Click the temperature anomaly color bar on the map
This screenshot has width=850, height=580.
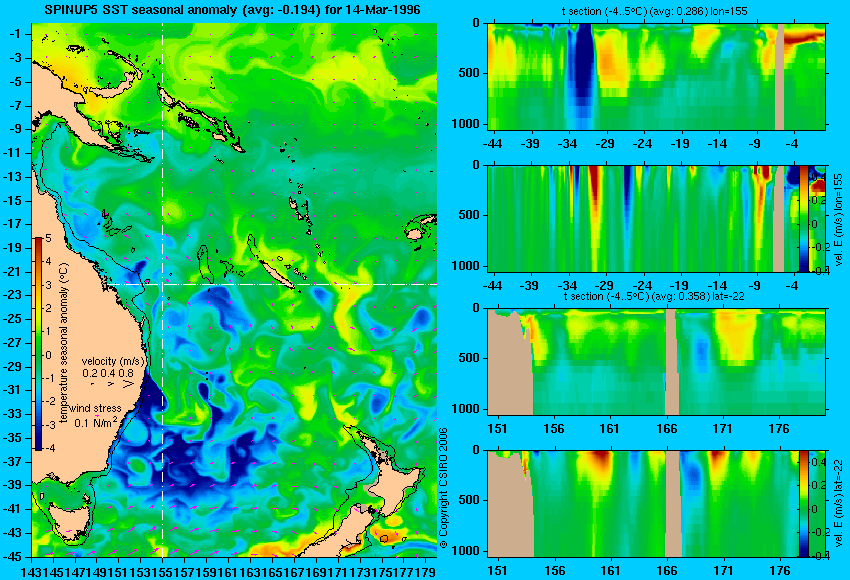(x=38, y=344)
